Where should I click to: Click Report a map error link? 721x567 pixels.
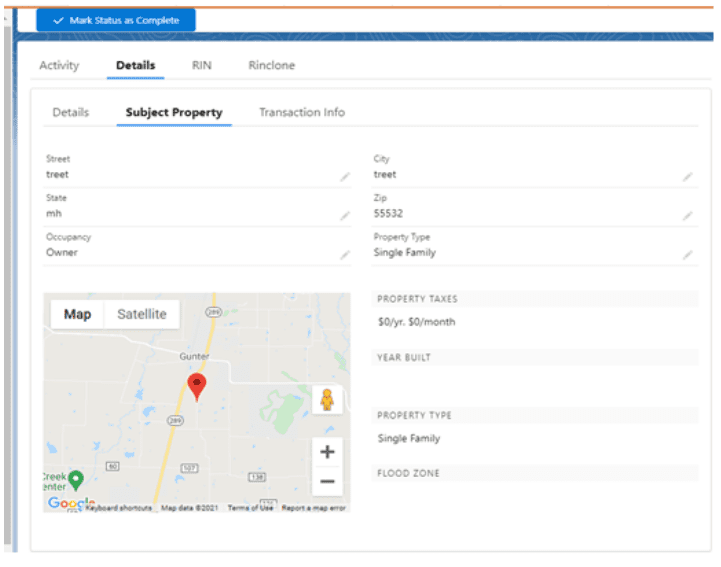(314, 508)
